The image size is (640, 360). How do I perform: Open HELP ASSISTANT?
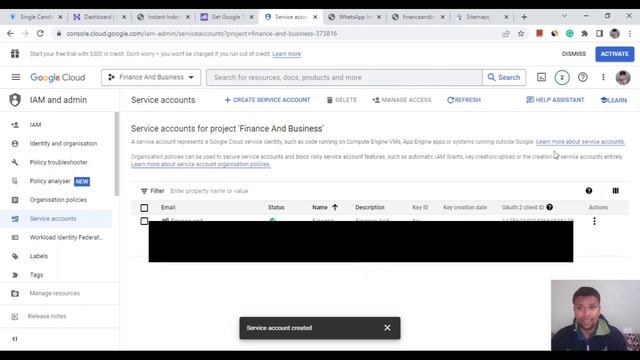click(x=555, y=100)
